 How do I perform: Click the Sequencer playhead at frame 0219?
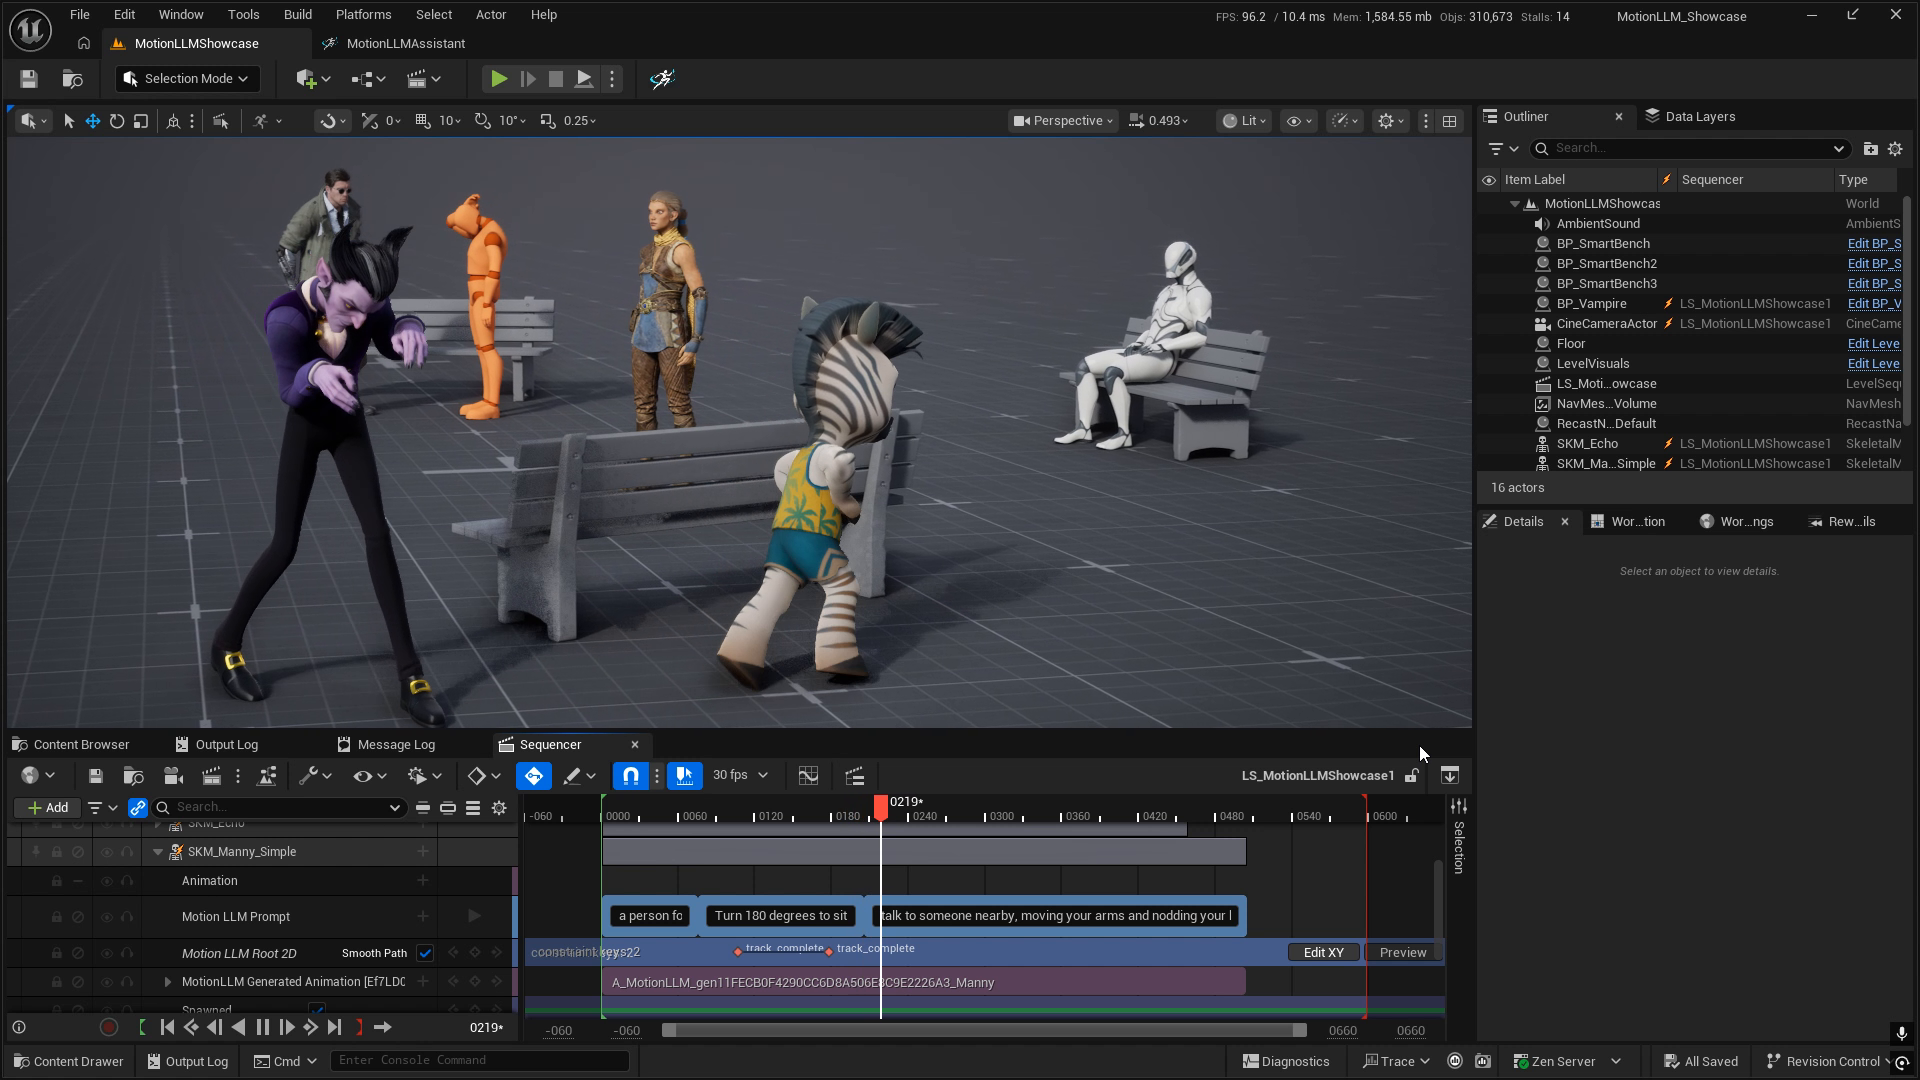coord(881,806)
